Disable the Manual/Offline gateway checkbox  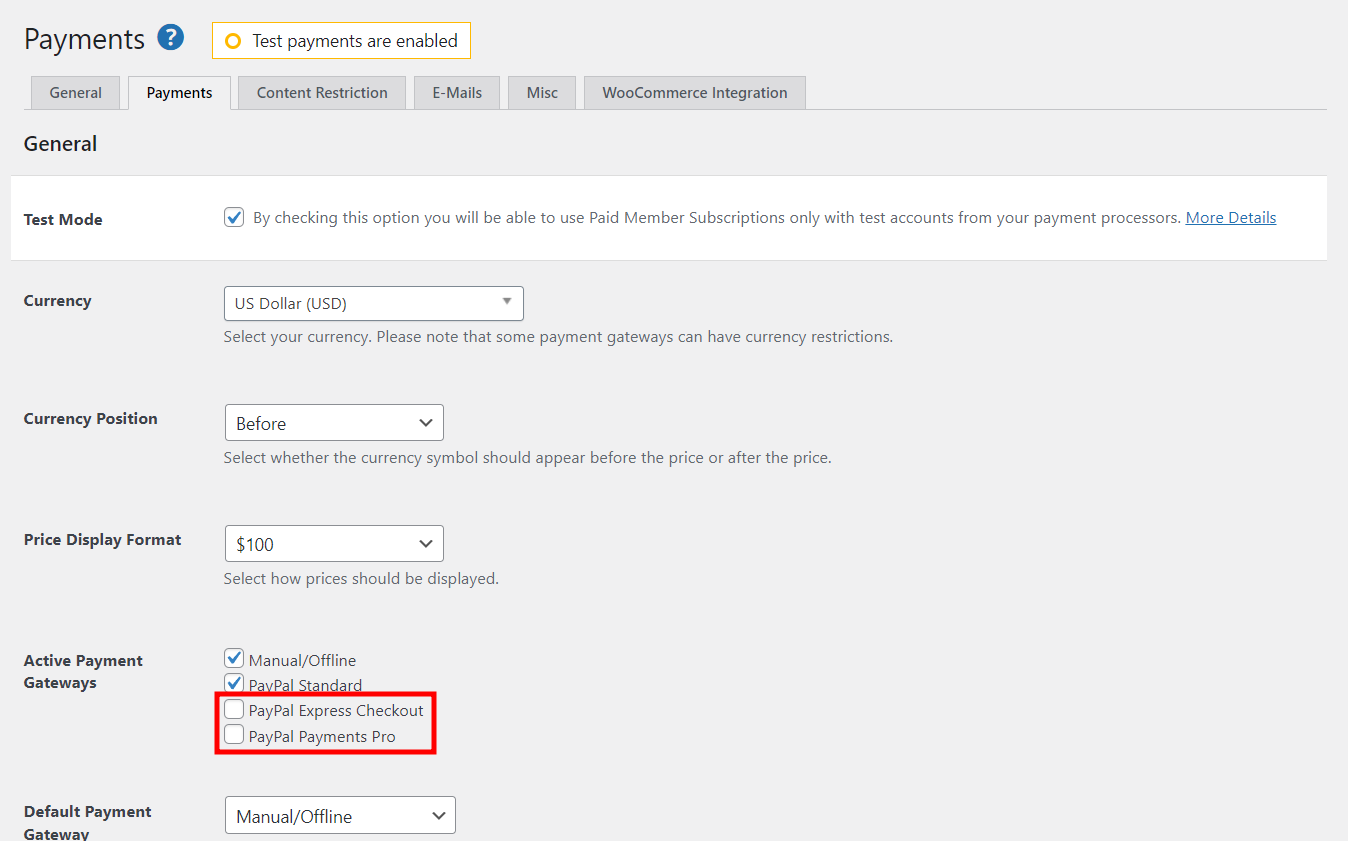point(234,659)
